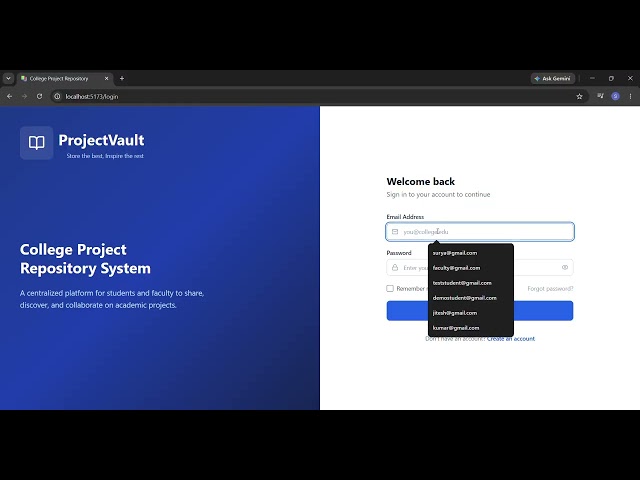Toggle password visibility with the eye icon
Image resolution: width=640 pixels, height=480 pixels.
pos(565,268)
